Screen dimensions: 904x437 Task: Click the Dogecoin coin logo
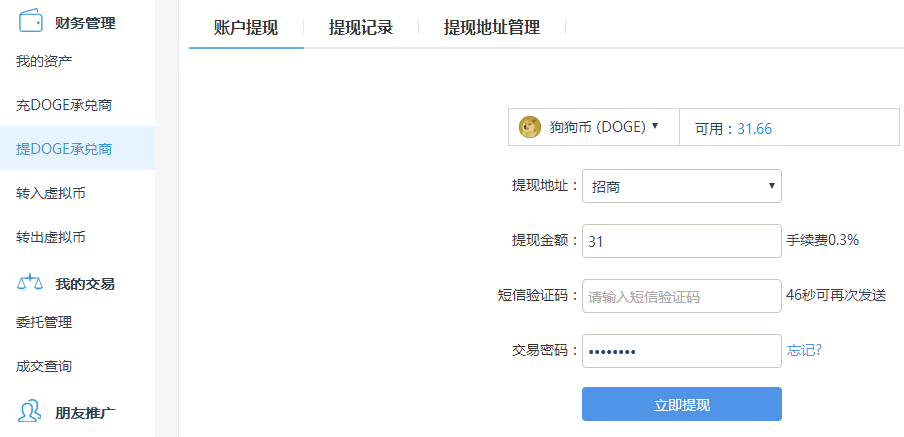pyautogui.click(x=529, y=127)
